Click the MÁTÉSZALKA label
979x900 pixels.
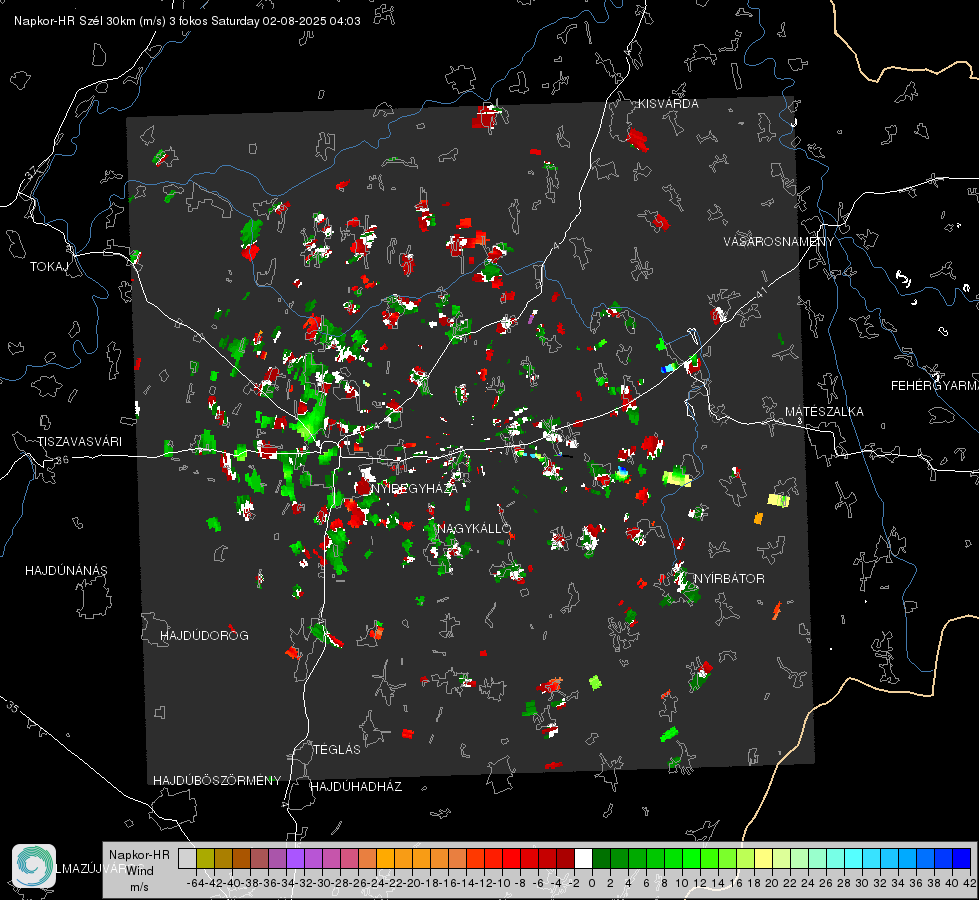click(824, 412)
